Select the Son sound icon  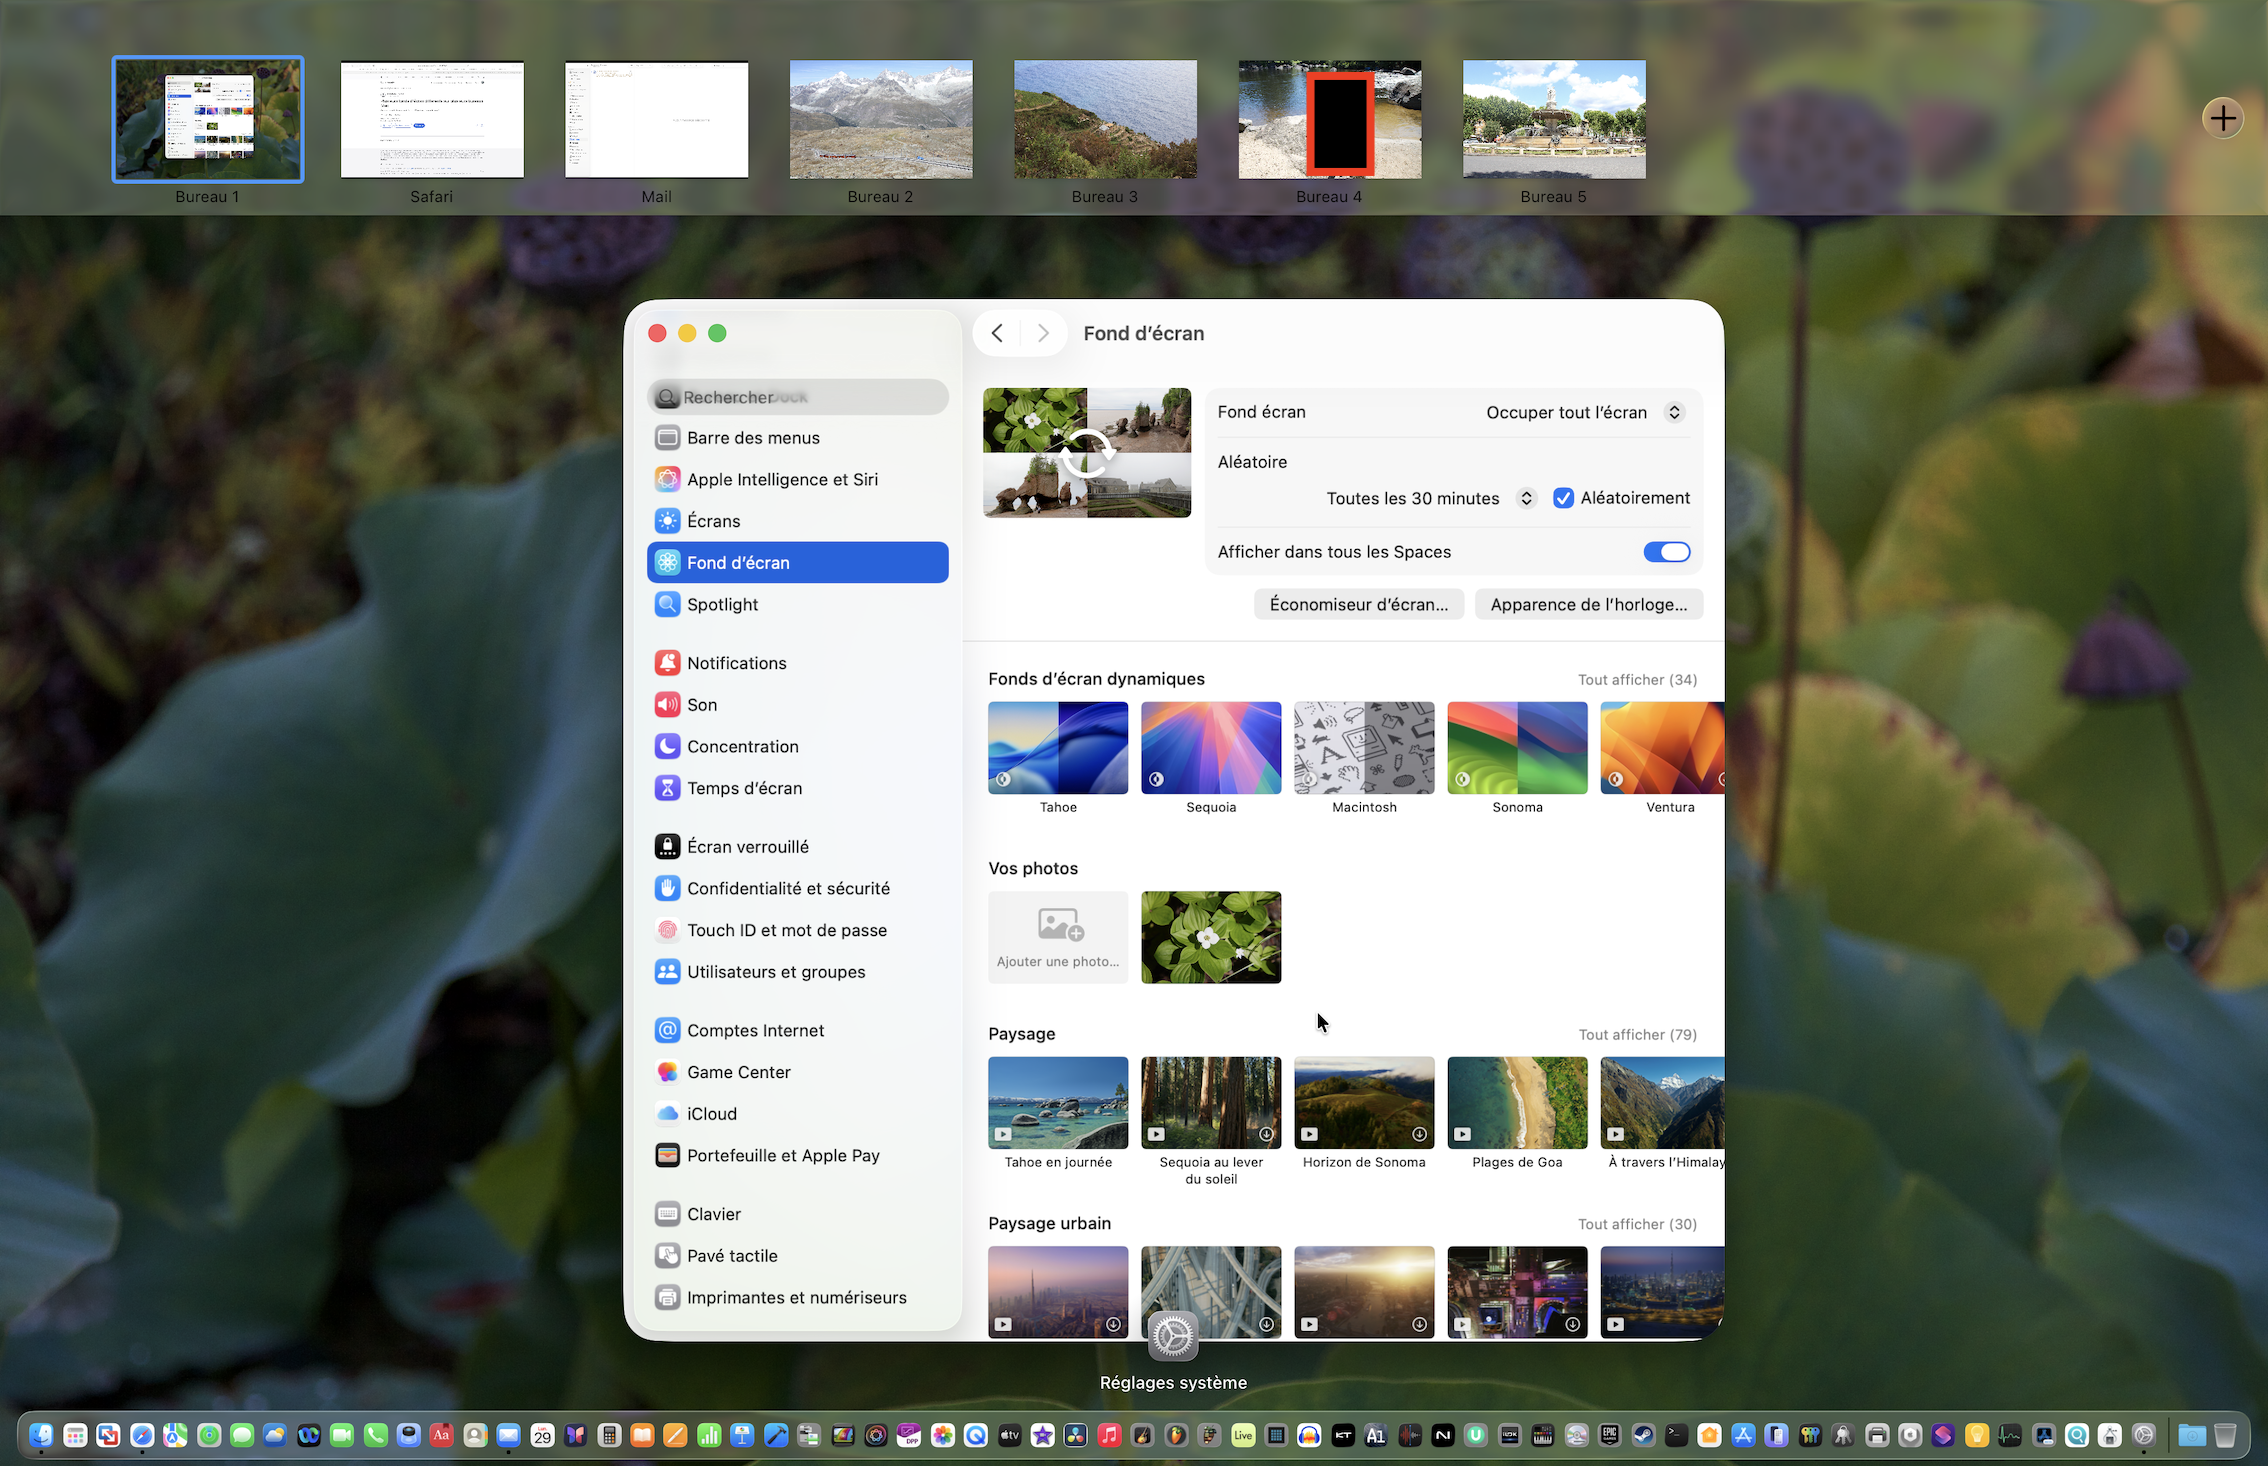click(667, 705)
